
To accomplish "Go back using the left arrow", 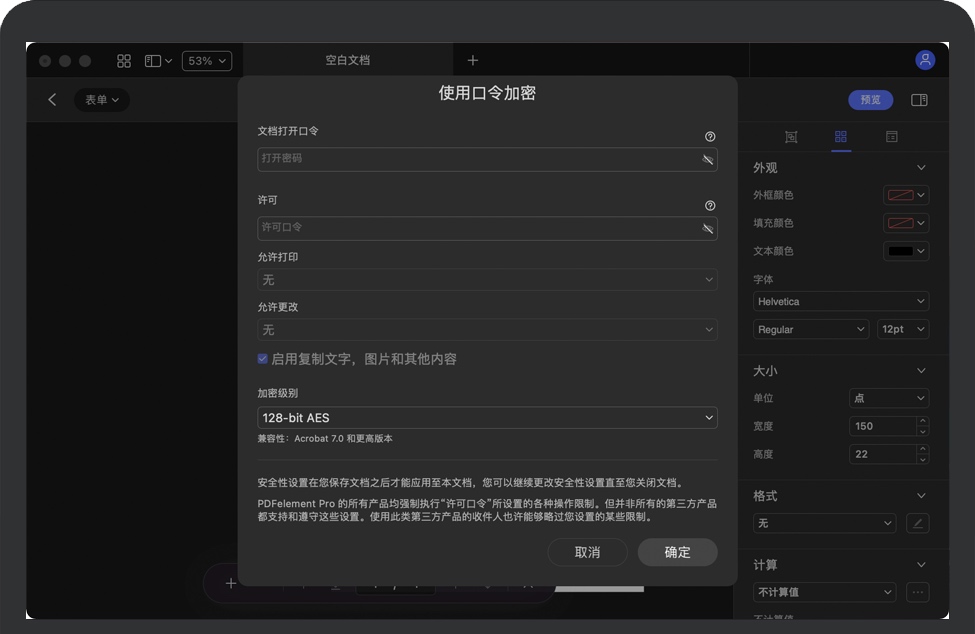I will pos(52,100).
